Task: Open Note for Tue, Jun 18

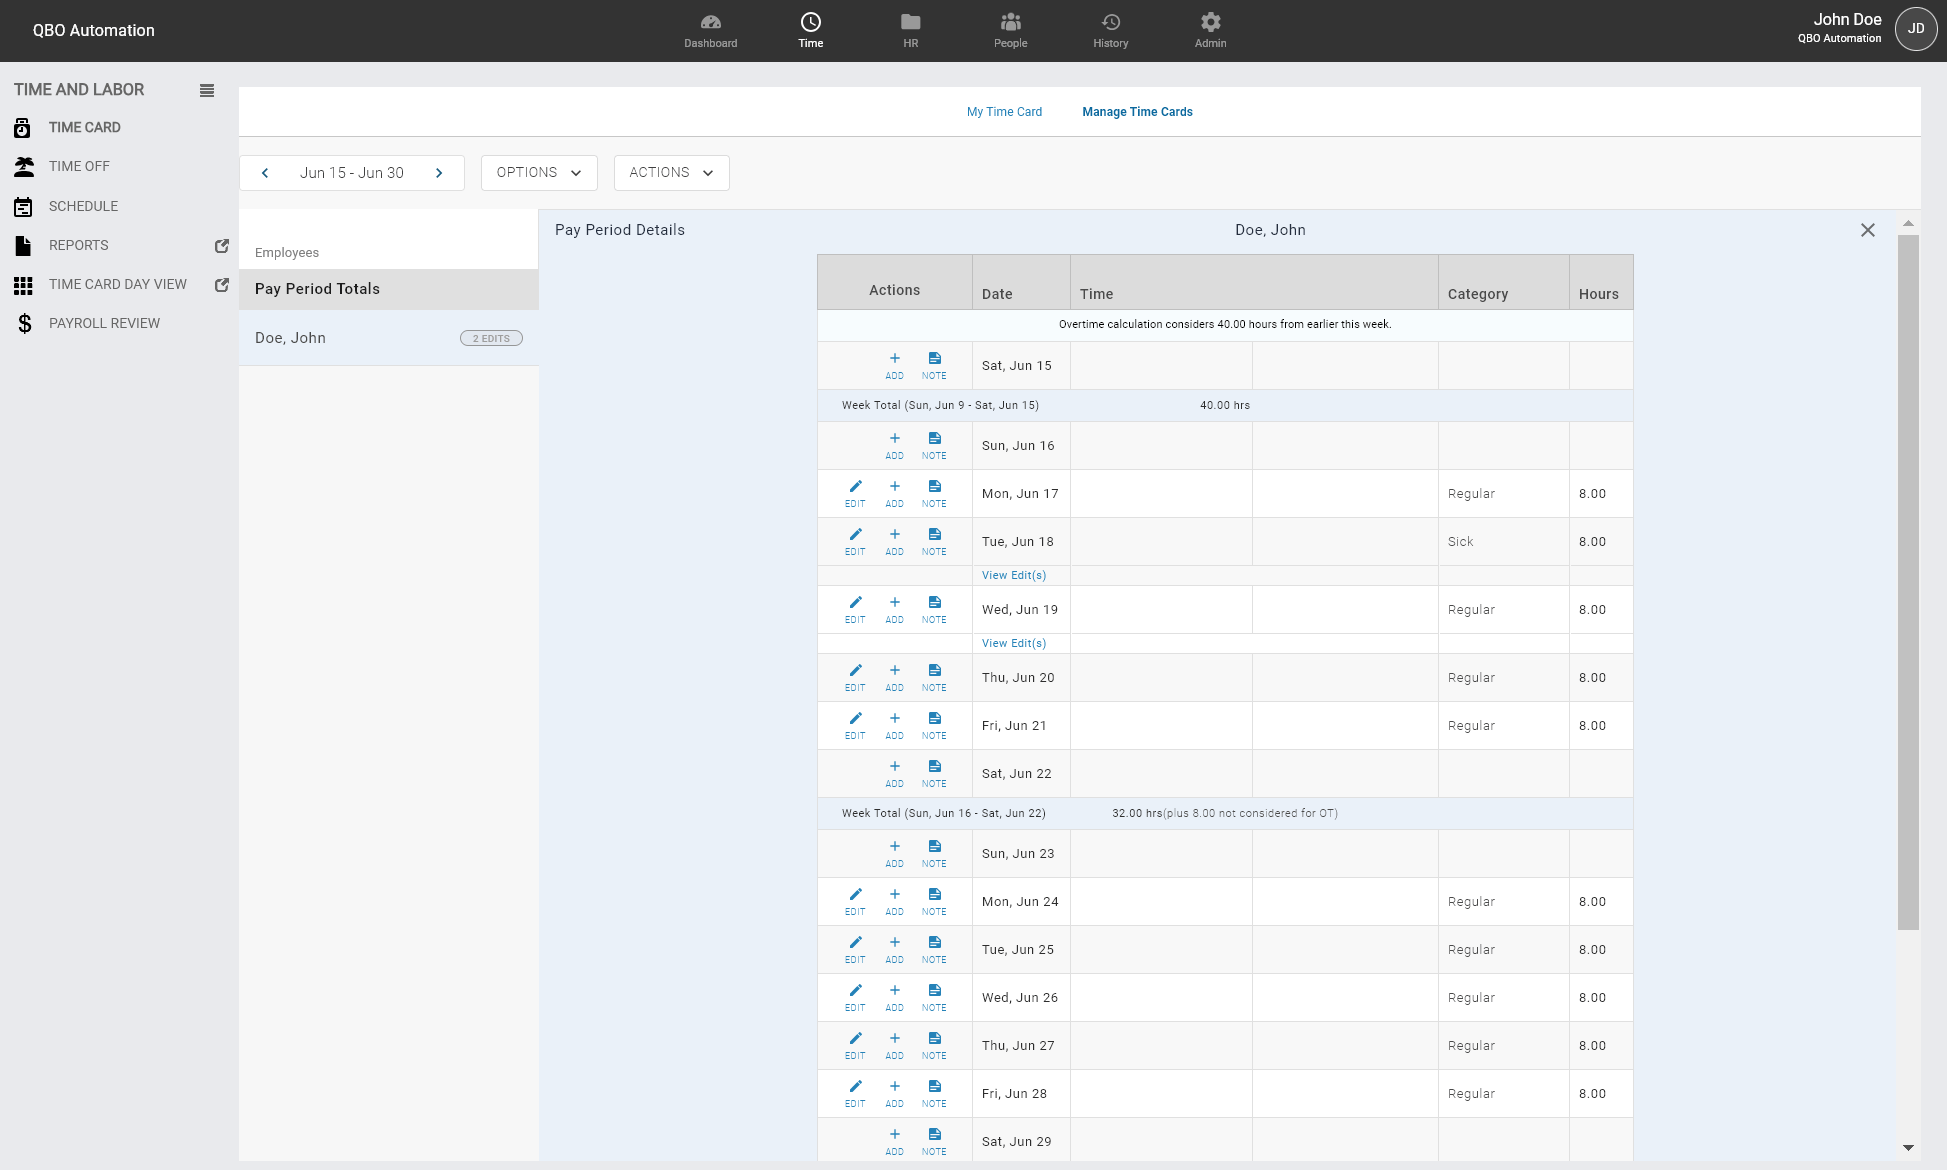Action: click(x=934, y=540)
